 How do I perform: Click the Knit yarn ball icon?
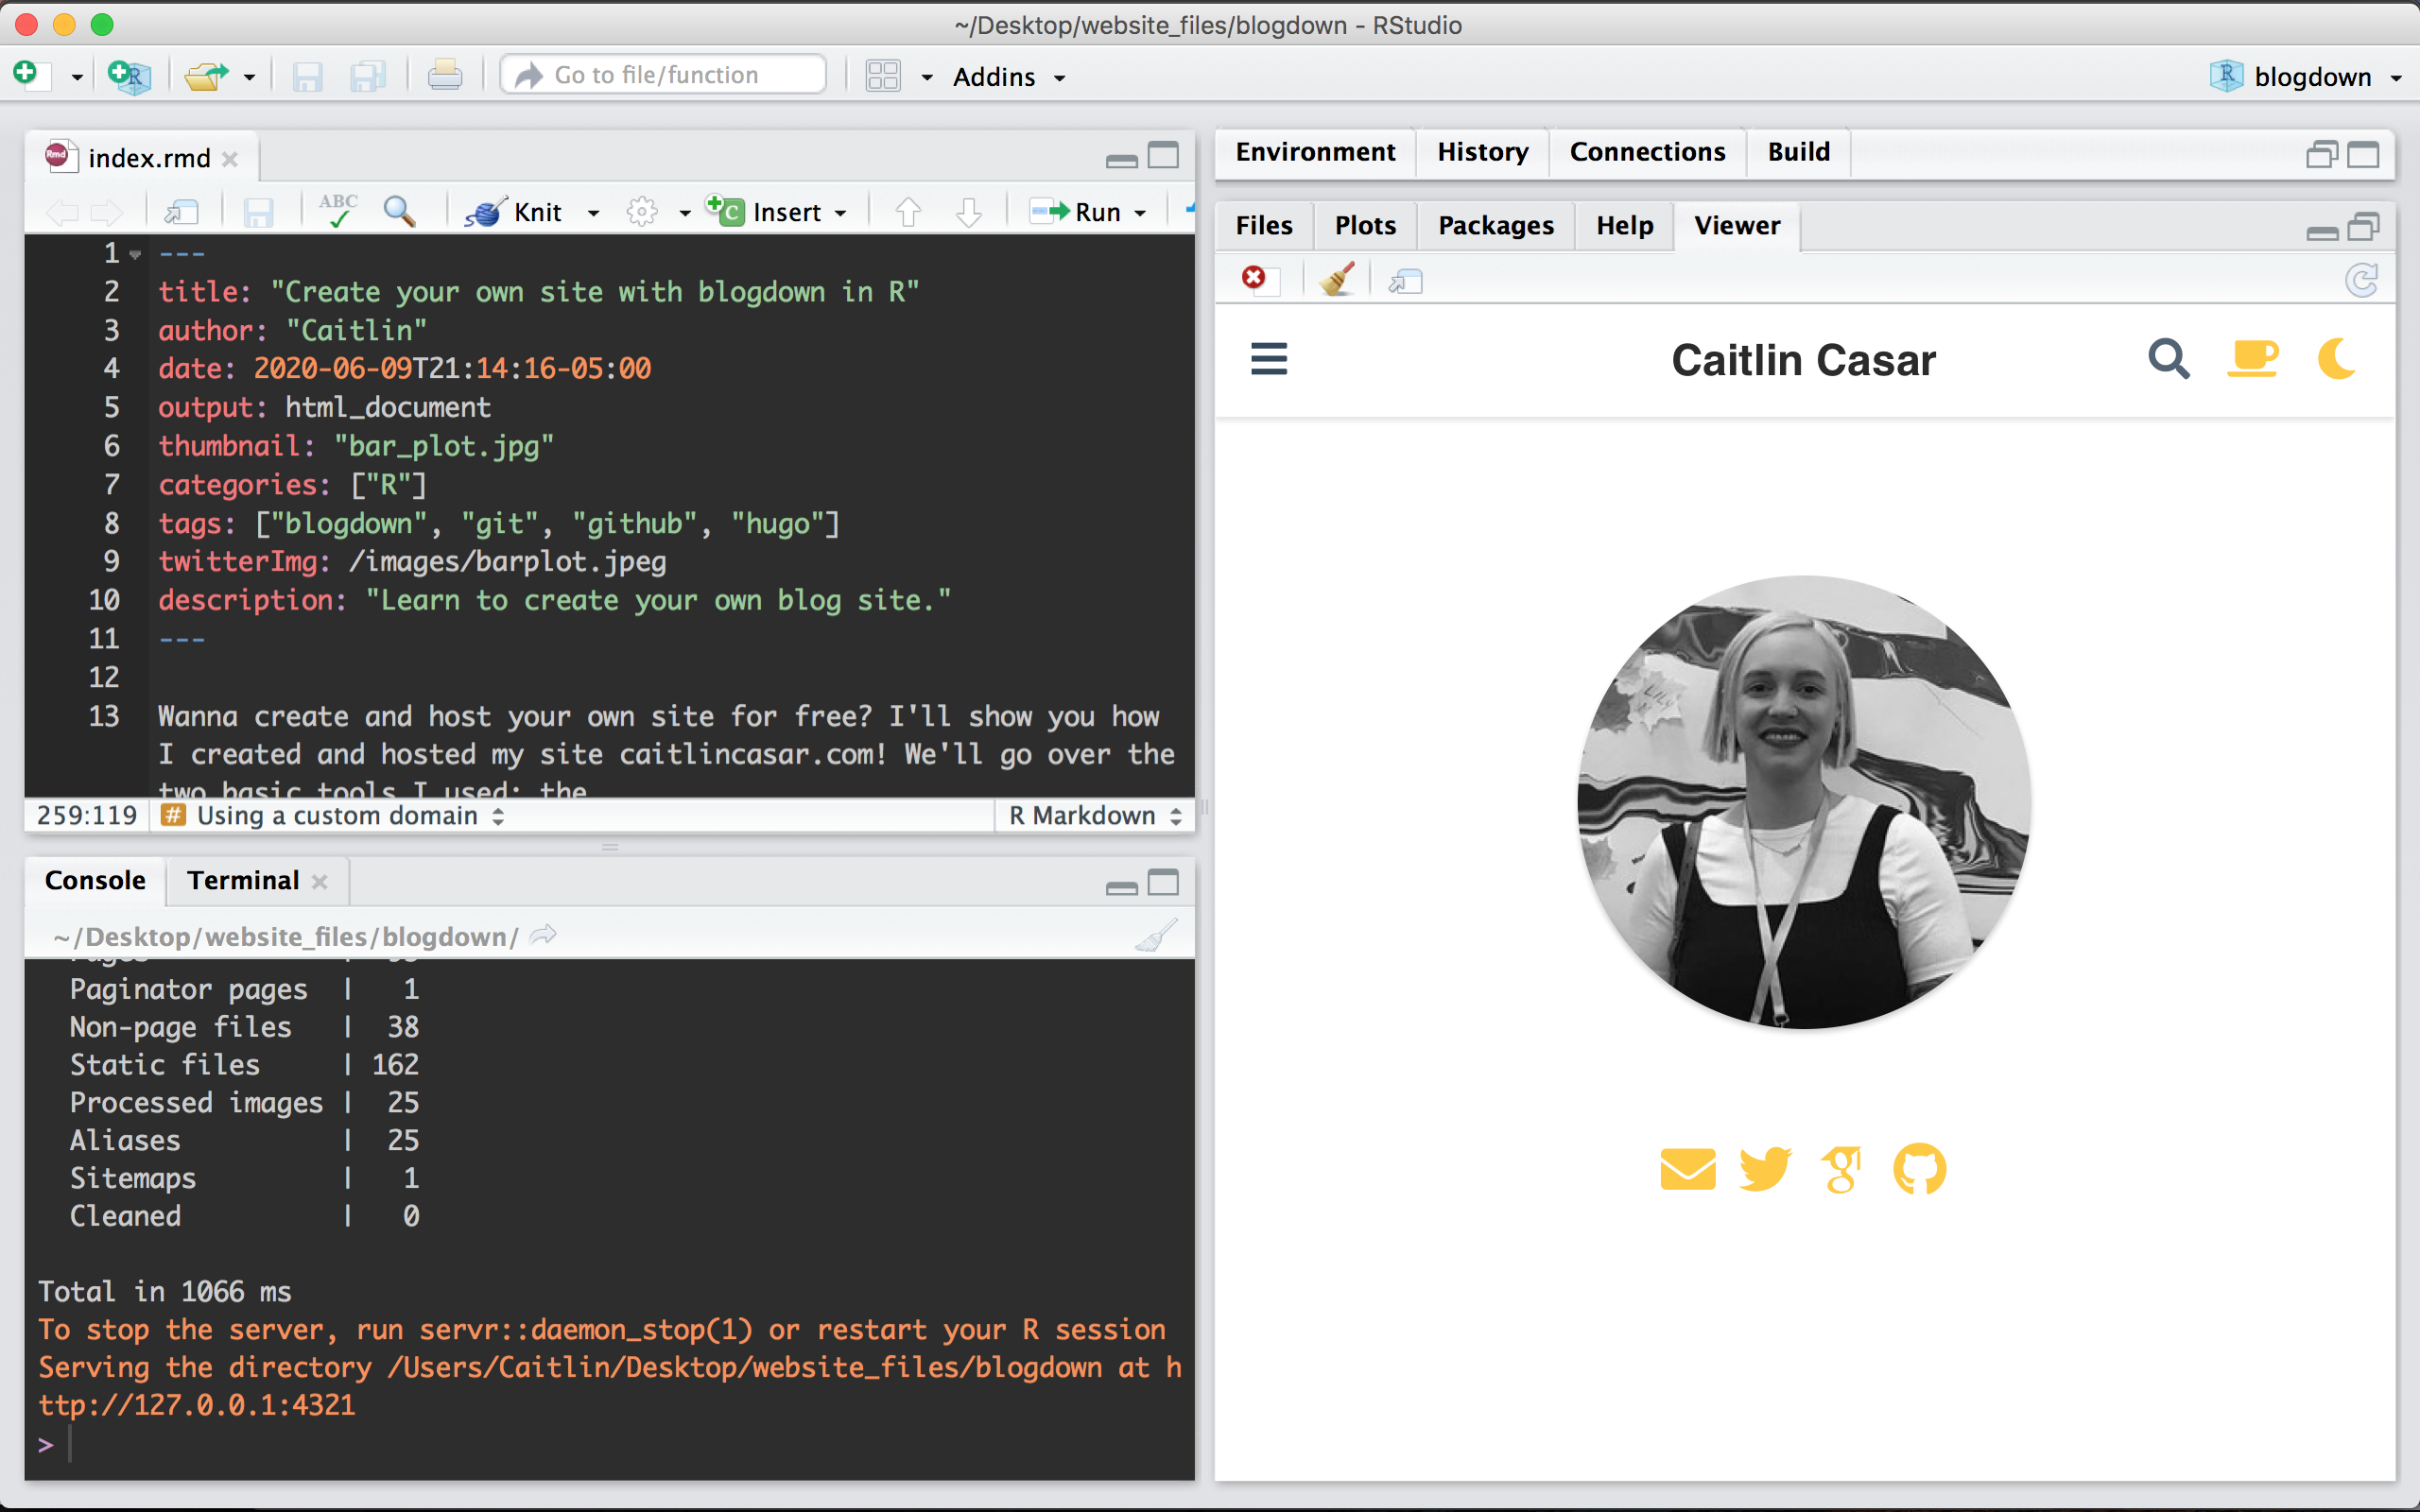(485, 212)
